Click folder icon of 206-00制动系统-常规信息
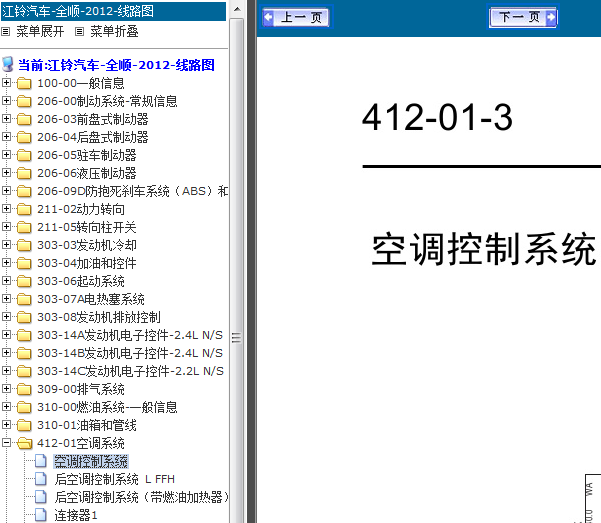This screenshot has height=523, width=601. [x=24, y=101]
